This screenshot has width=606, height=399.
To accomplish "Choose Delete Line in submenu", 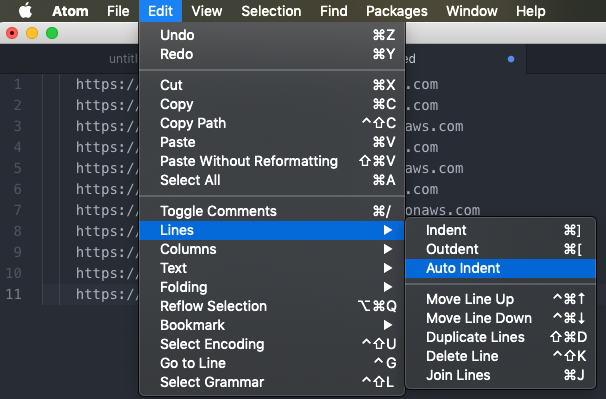I will (500, 356).
